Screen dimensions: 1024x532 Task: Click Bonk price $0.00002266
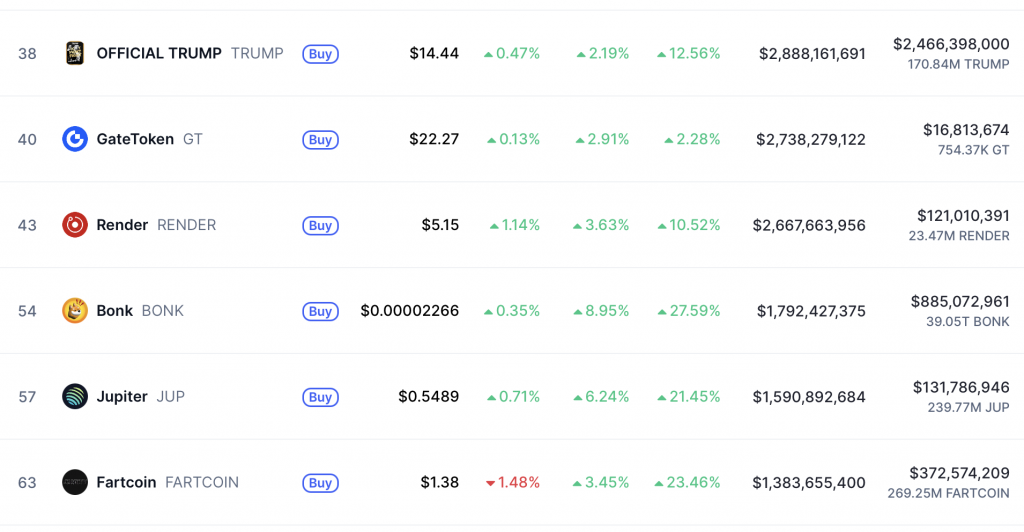(409, 311)
